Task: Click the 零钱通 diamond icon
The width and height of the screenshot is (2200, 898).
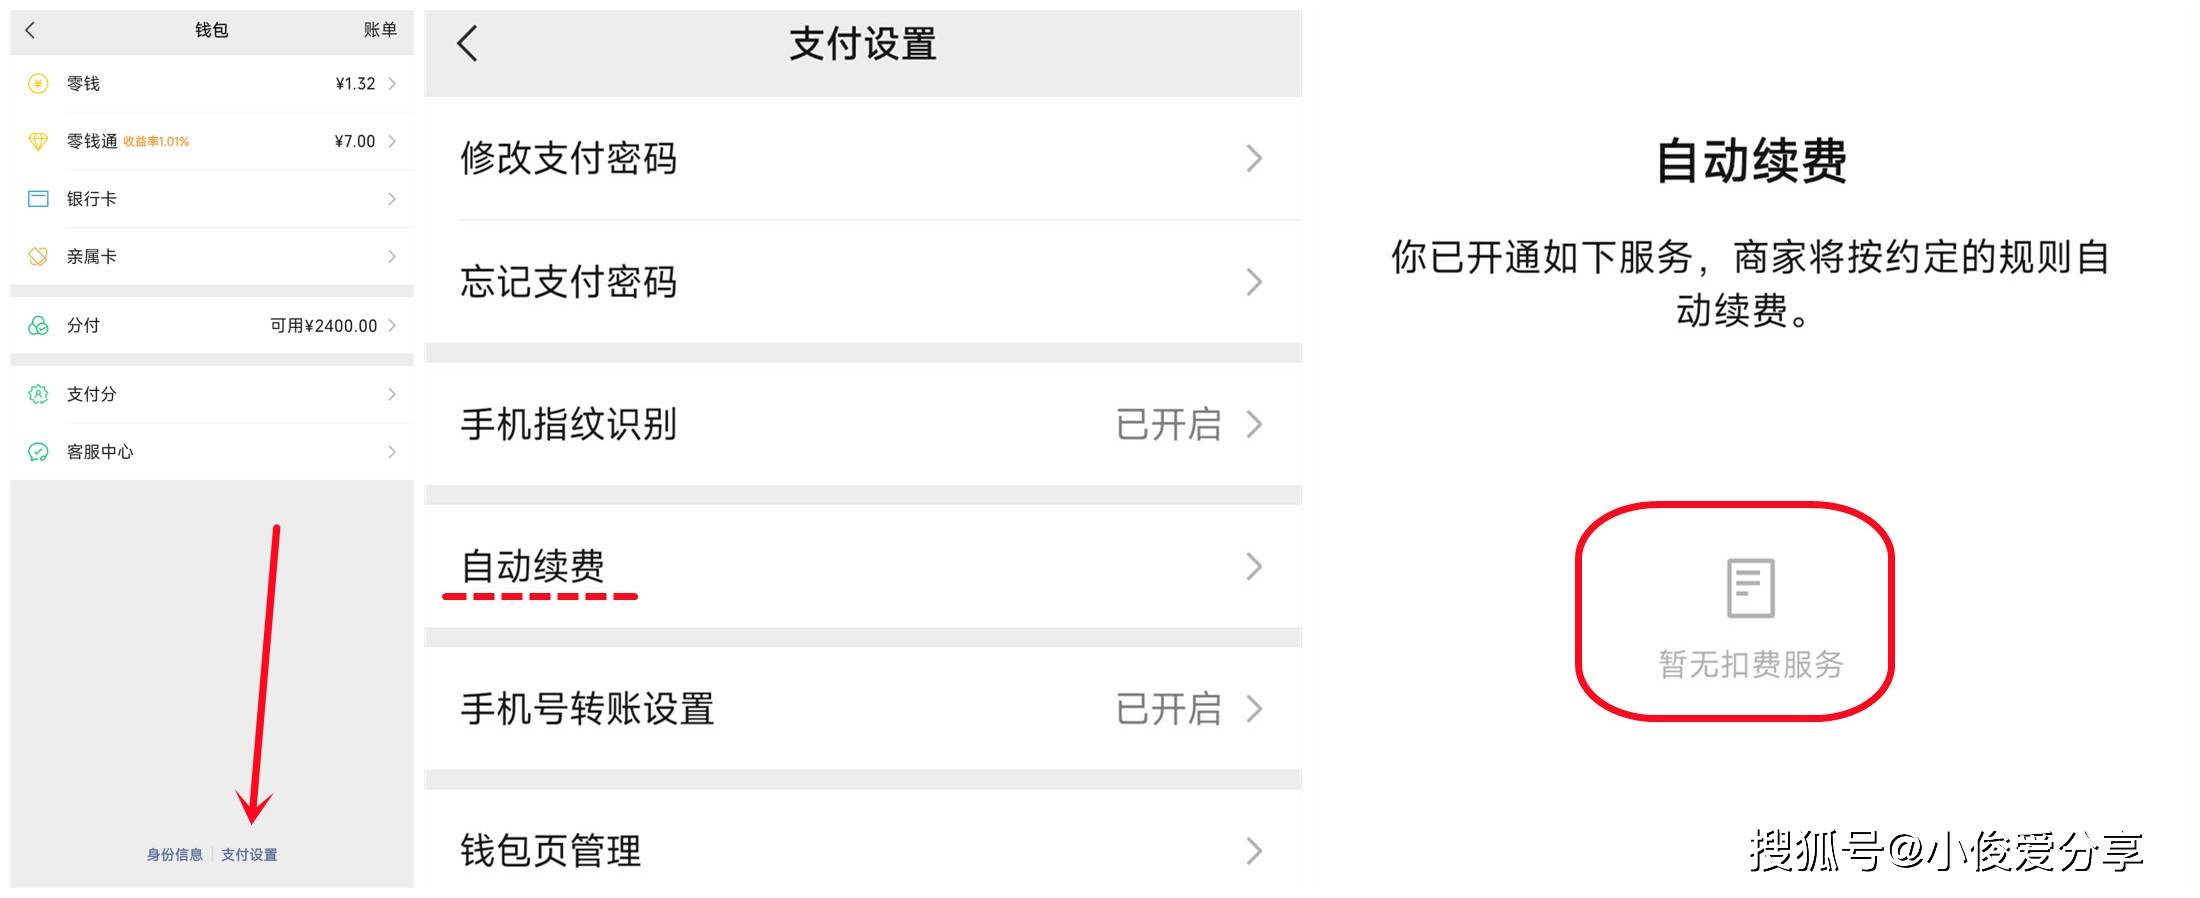Action: pyautogui.click(x=38, y=142)
